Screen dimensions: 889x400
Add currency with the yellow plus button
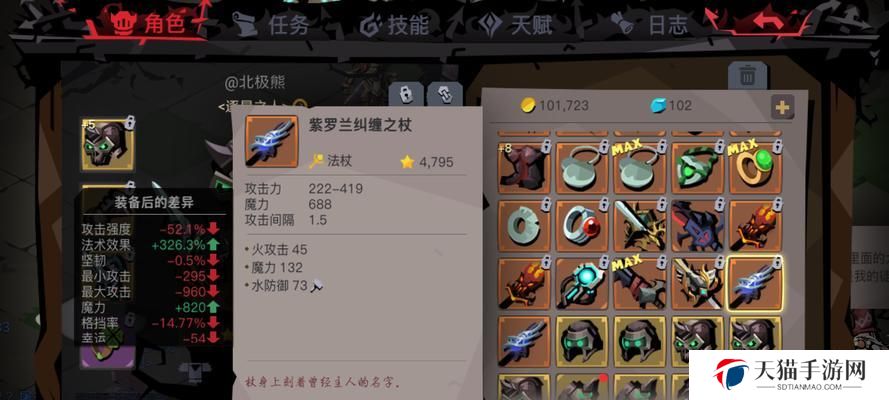click(782, 107)
